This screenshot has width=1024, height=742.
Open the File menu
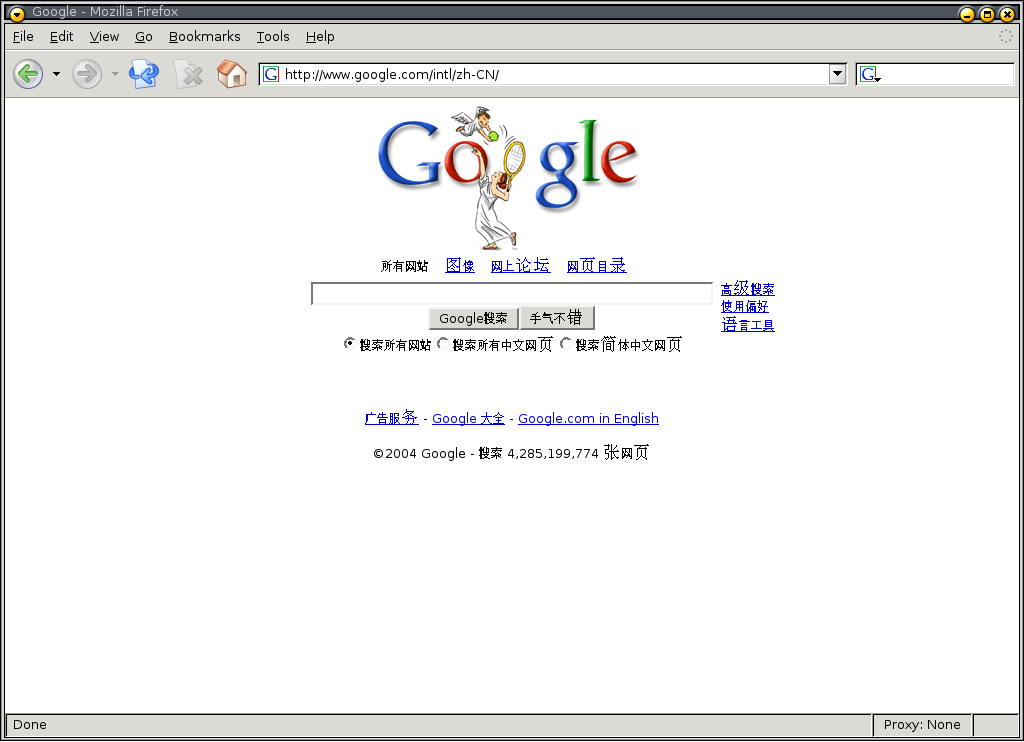point(23,37)
